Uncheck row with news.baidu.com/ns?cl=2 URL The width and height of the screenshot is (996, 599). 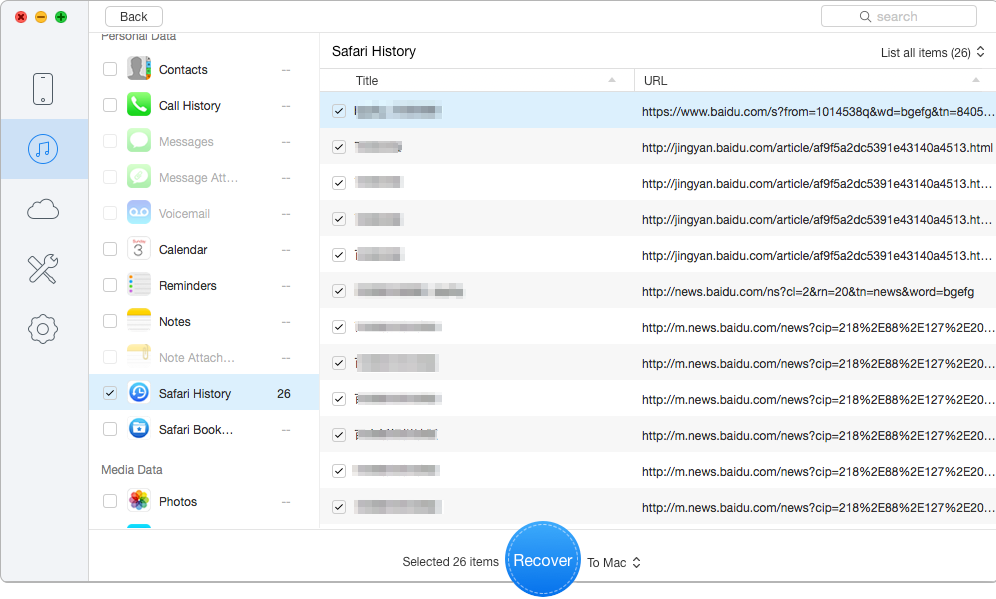coord(339,291)
